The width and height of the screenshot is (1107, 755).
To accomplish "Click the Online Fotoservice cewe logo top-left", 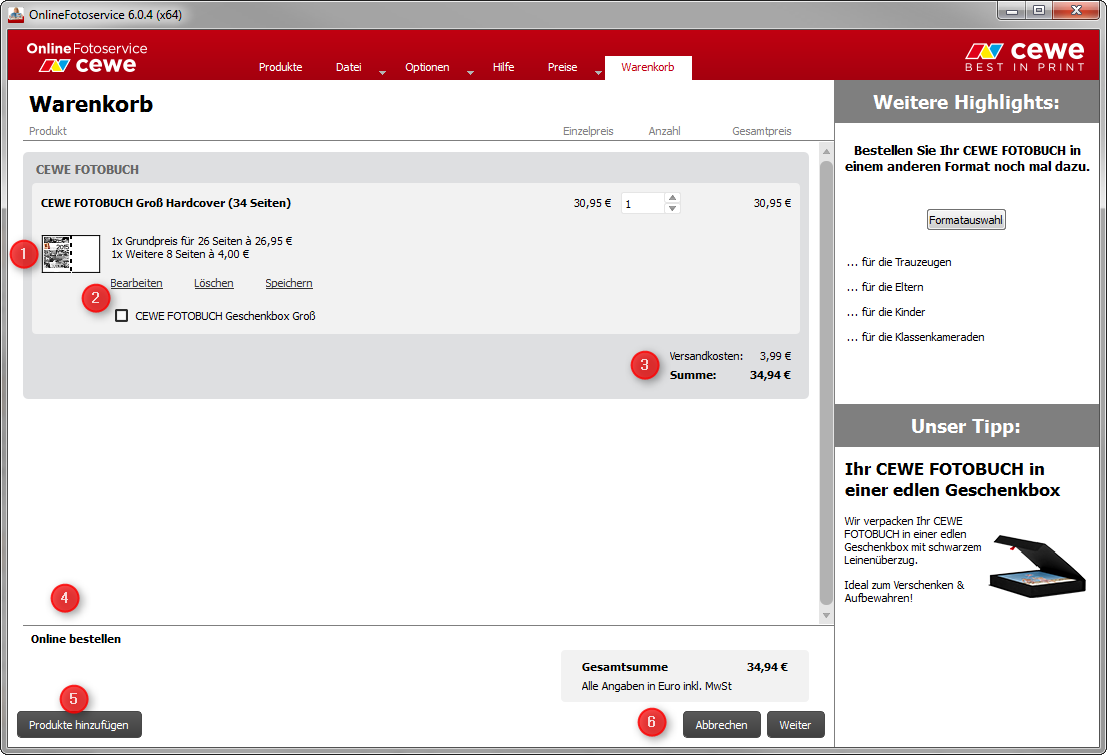I will click(87, 57).
